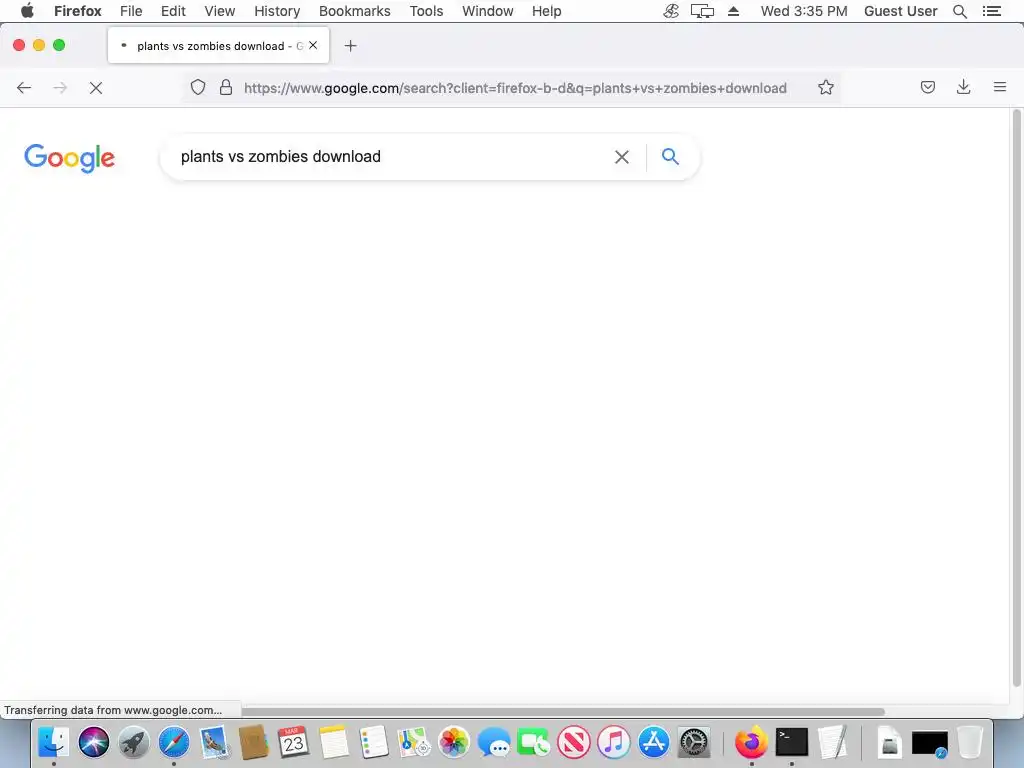Open a new tab

pyautogui.click(x=351, y=46)
